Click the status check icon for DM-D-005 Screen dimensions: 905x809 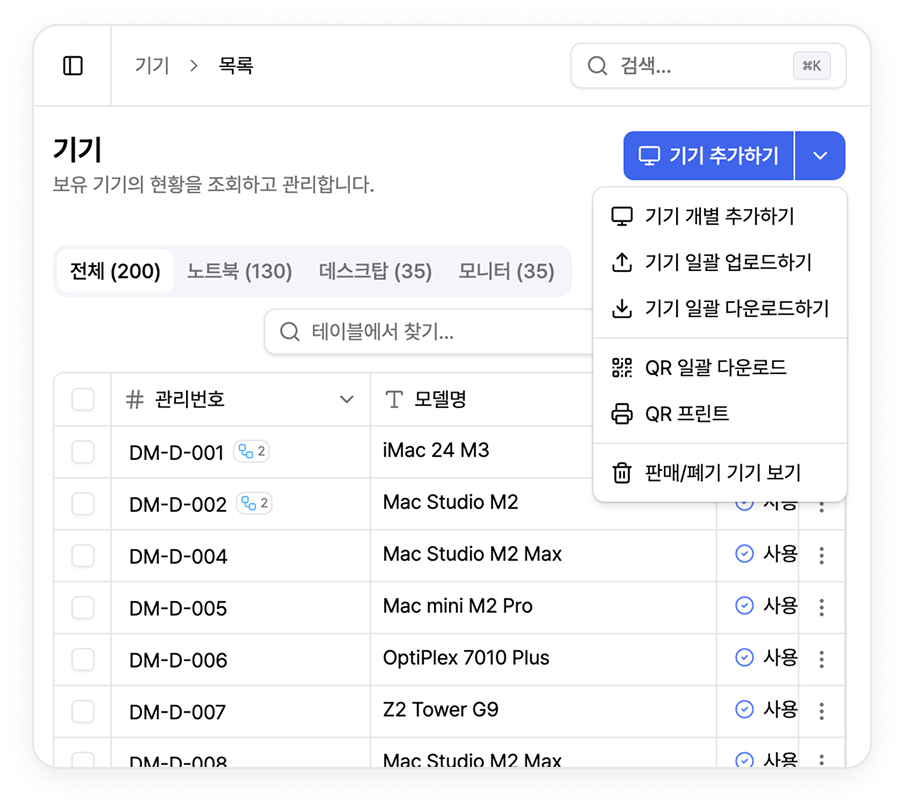745,606
